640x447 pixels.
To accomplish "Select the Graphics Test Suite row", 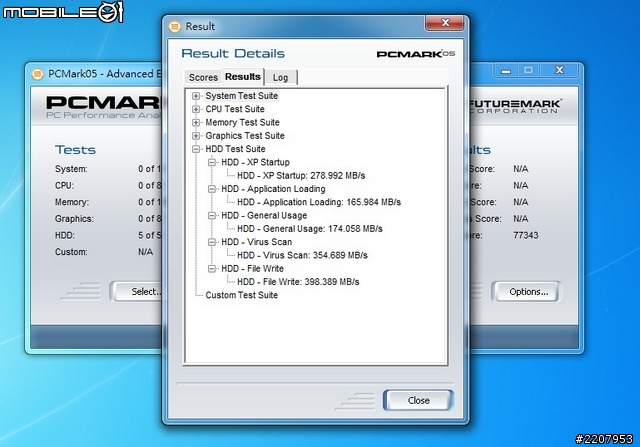I will (x=245, y=136).
